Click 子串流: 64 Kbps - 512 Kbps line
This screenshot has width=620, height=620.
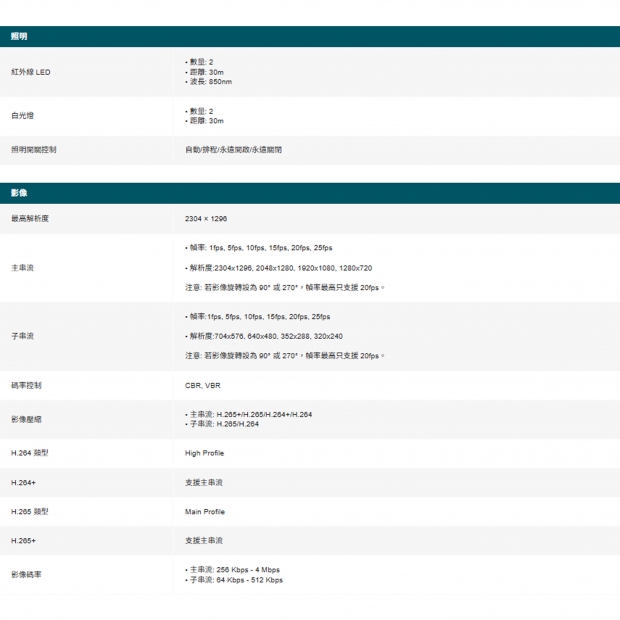coord(236,580)
